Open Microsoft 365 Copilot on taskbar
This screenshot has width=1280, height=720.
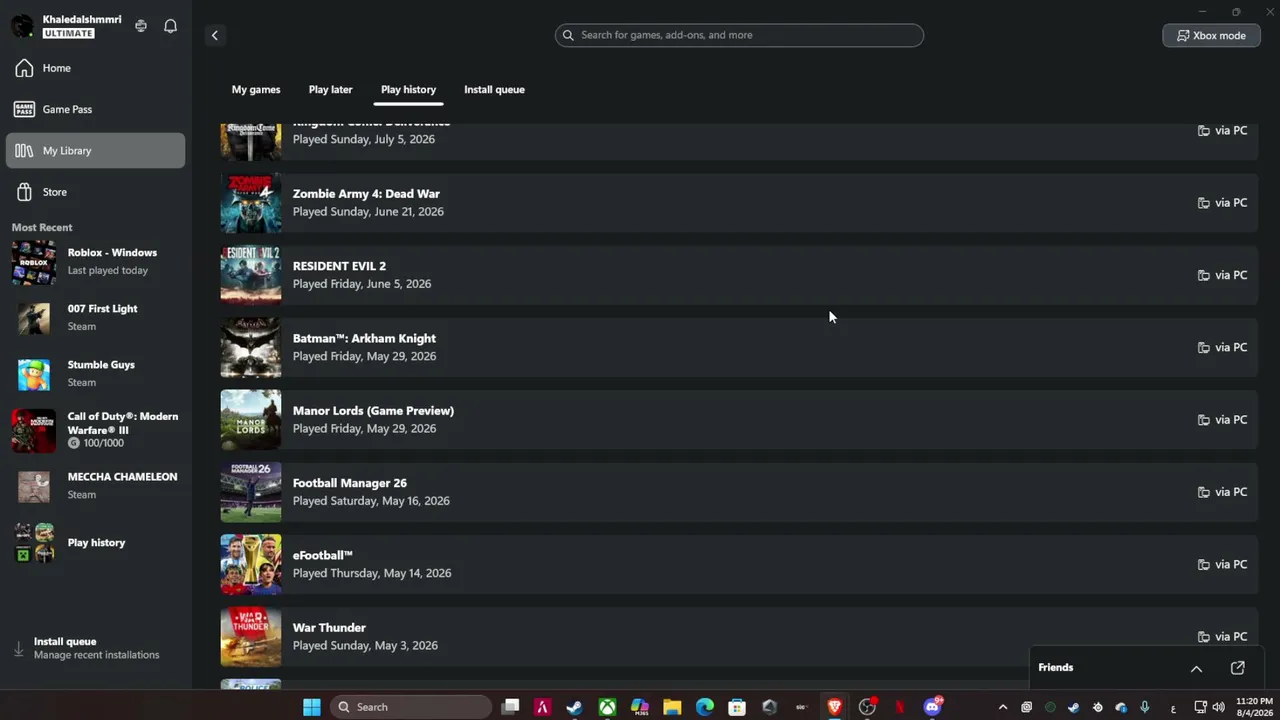click(x=640, y=707)
